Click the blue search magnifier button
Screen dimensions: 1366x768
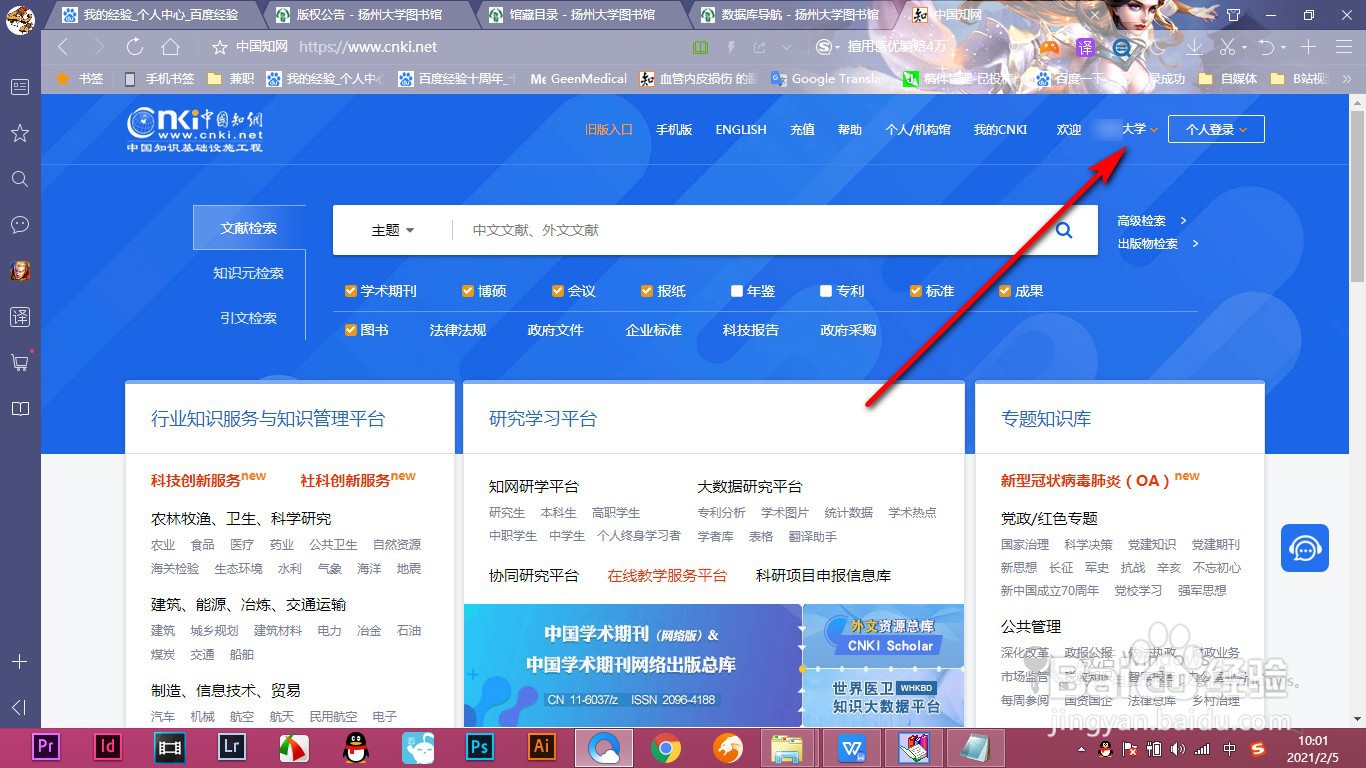coord(1064,230)
